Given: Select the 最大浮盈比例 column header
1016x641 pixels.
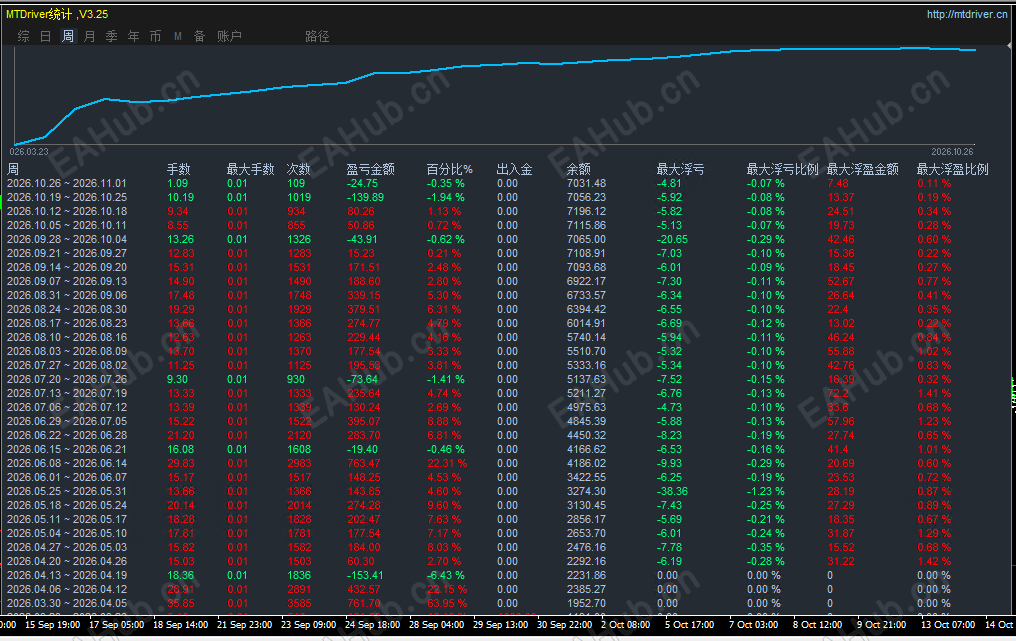Looking at the screenshot, I should (x=952, y=169).
